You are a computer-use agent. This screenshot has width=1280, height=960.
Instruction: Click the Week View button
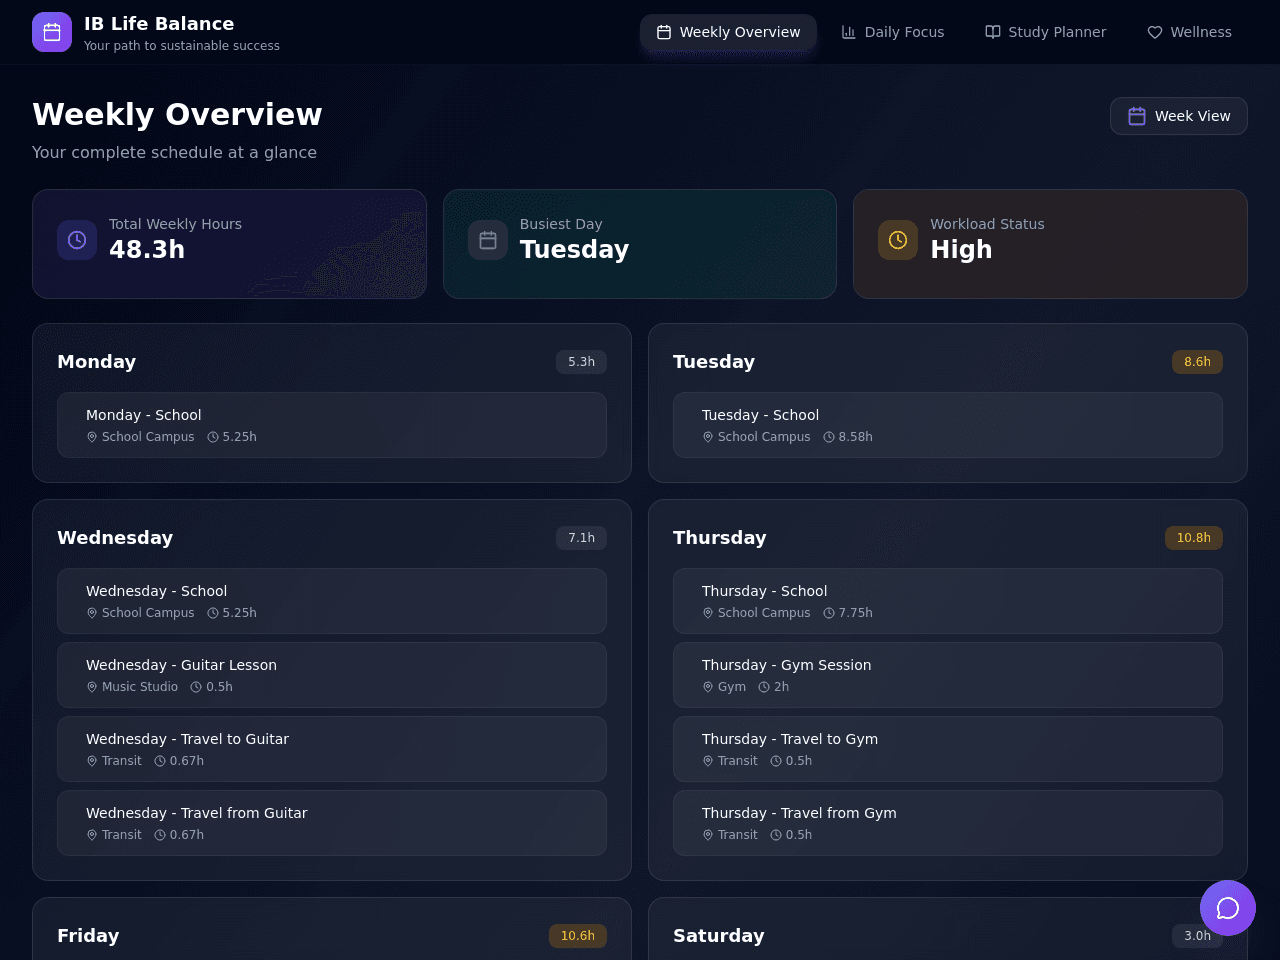[1179, 116]
